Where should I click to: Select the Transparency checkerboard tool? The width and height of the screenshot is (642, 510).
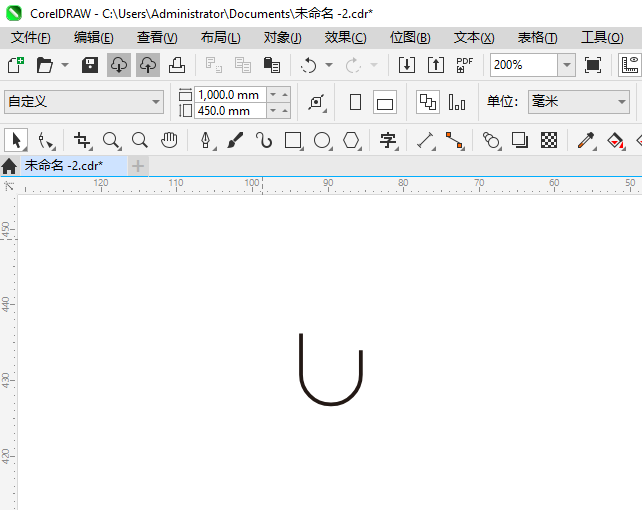[549, 140]
